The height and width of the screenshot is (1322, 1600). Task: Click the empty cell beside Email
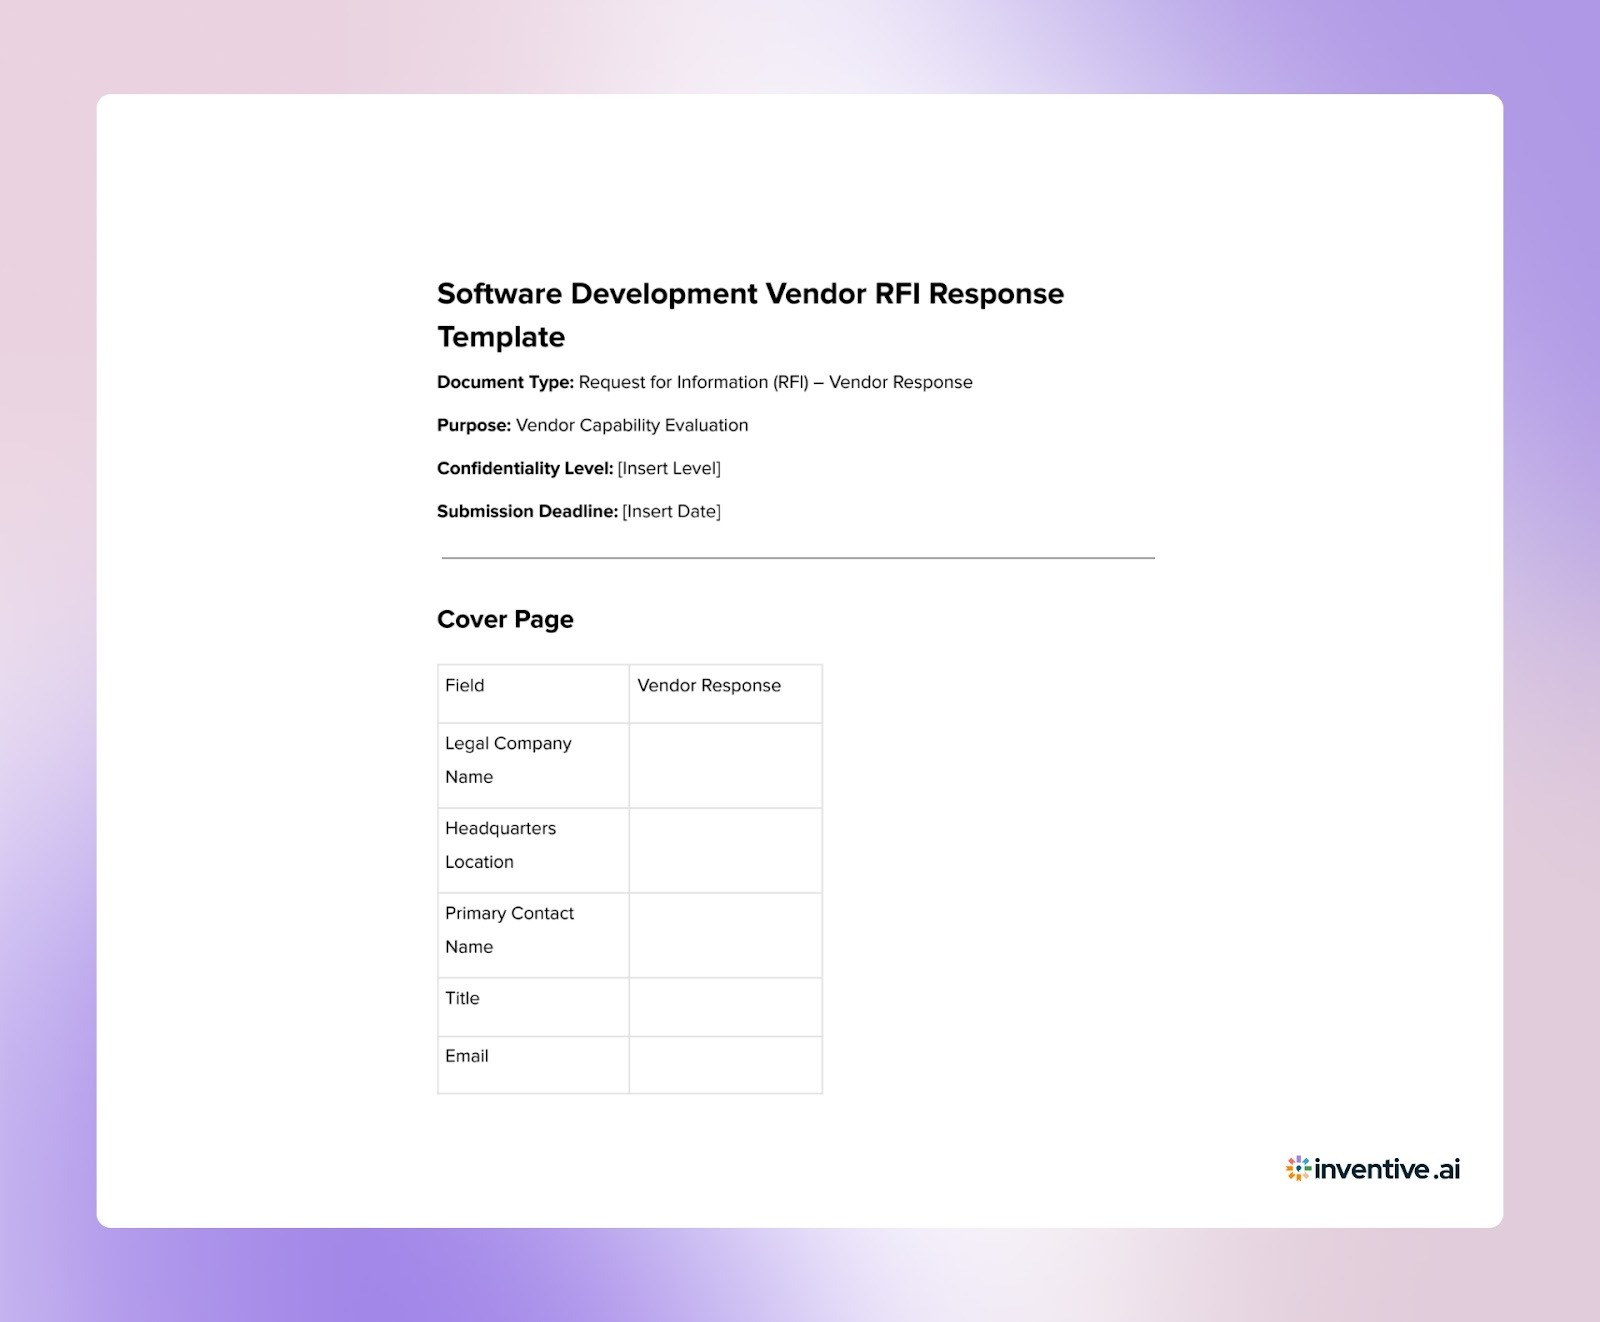pos(725,1063)
